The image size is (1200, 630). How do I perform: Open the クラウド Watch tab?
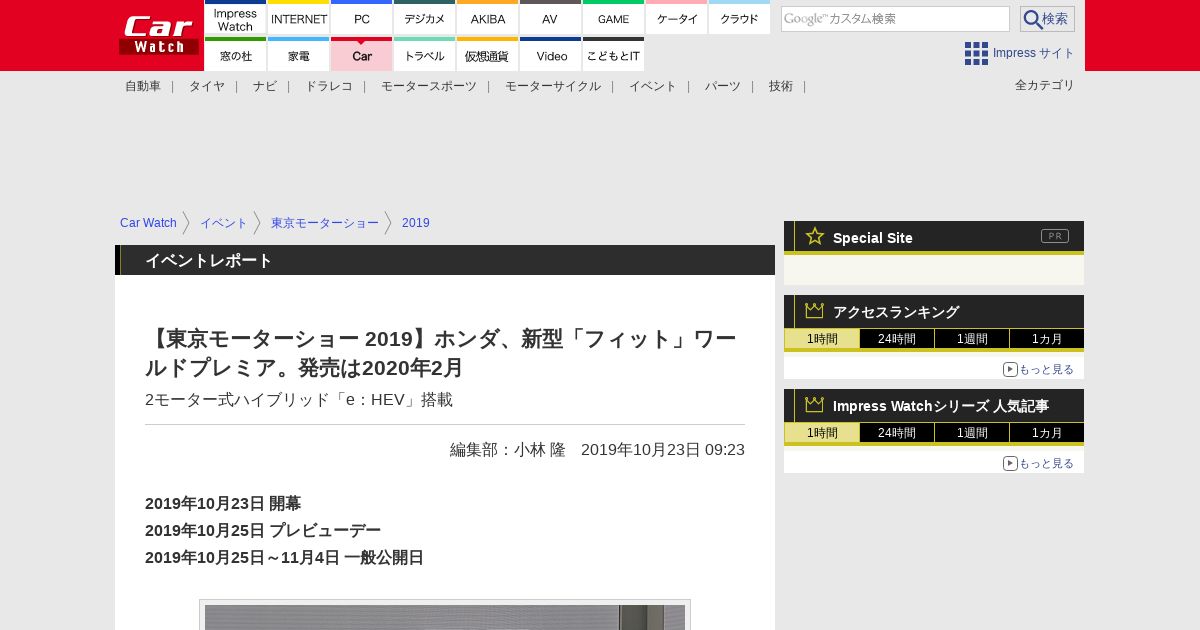click(x=739, y=17)
